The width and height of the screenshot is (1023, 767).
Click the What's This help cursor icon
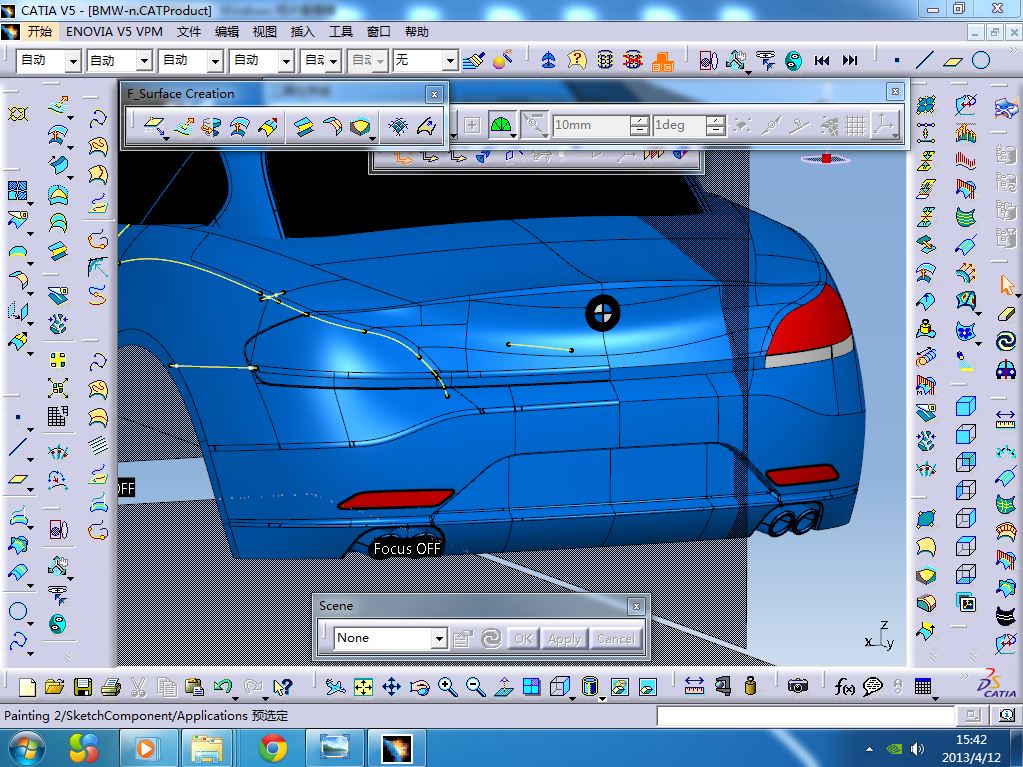pos(282,686)
